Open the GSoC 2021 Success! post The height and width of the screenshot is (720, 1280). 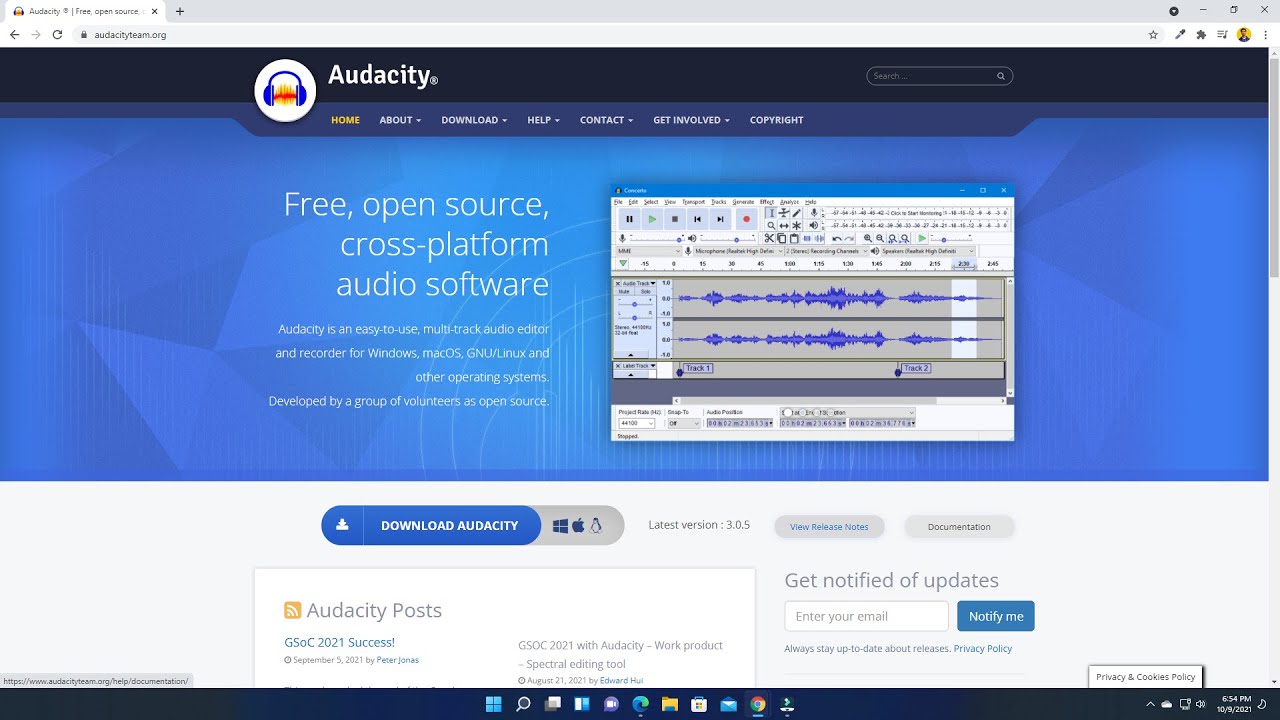point(339,642)
